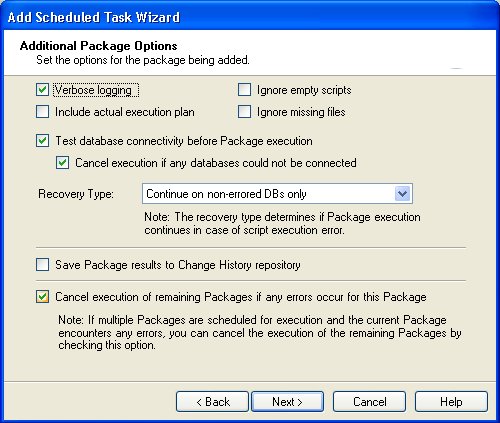The image size is (500, 423).
Task: Click the multiple Packages note paragraph
Action: tap(260, 332)
